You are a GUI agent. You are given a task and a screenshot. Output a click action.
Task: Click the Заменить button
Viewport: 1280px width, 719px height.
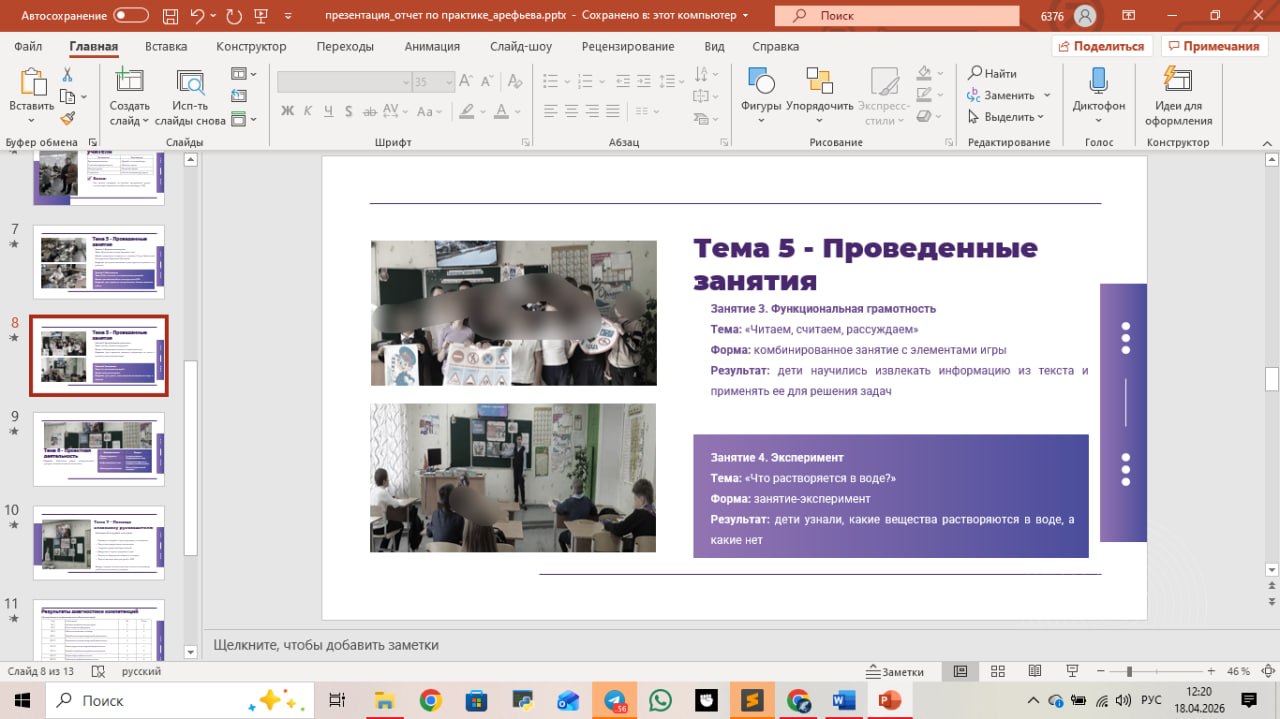[x=1001, y=95]
